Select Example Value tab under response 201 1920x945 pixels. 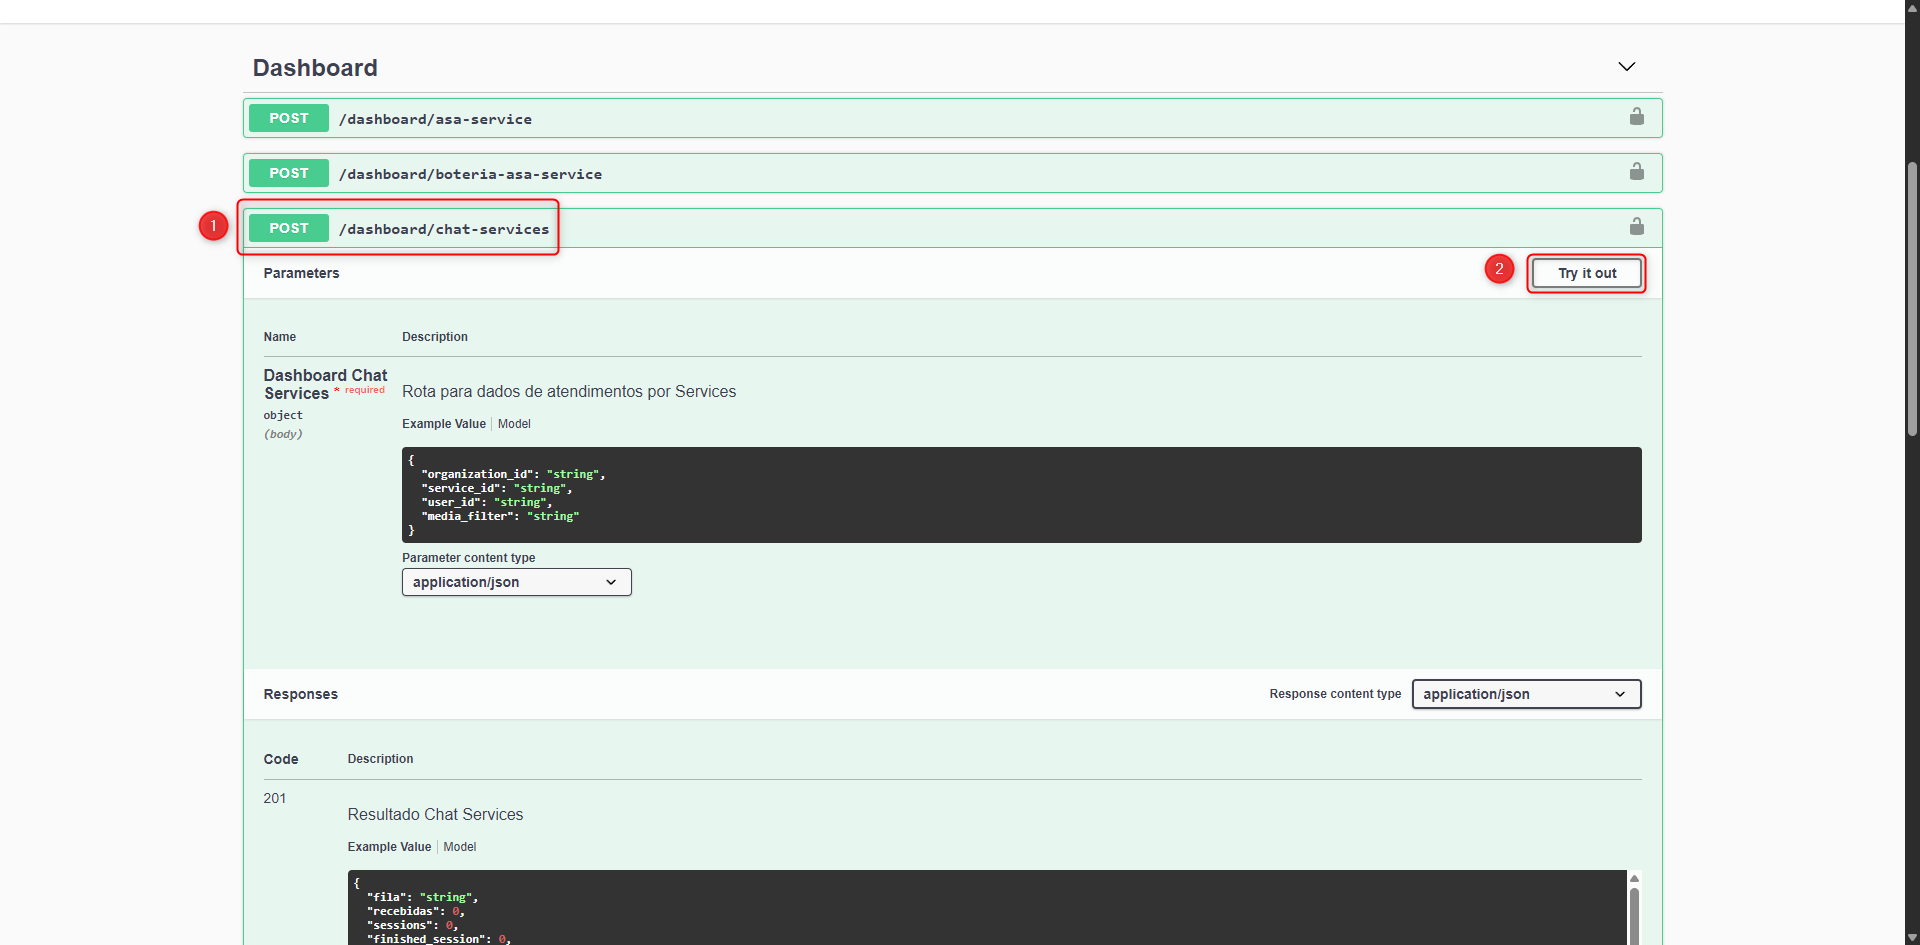pyautogui.click(x=389, y=847)
